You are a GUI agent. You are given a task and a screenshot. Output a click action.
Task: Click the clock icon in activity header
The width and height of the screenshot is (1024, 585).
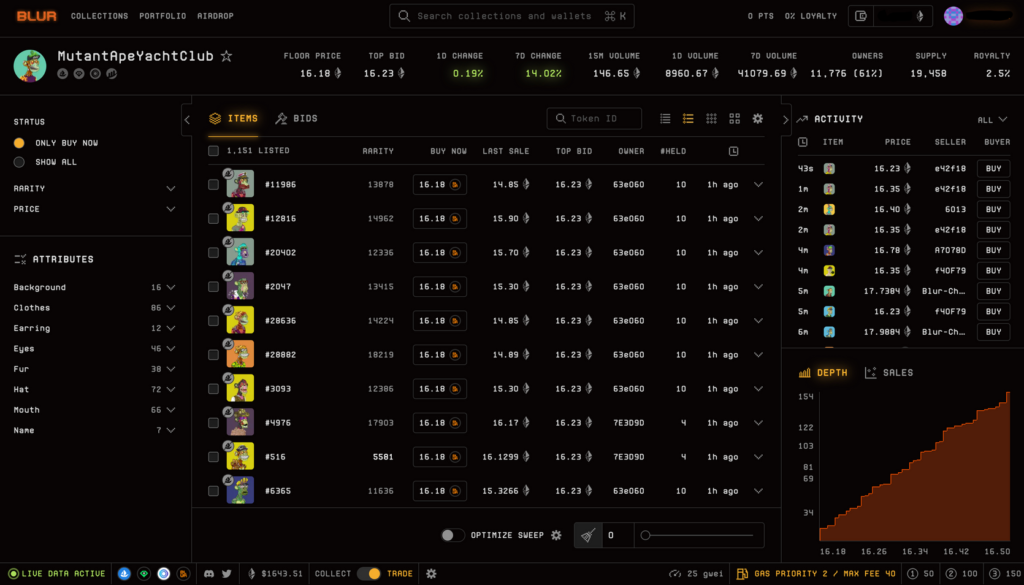pyautogui.click(x=803, y=142)
